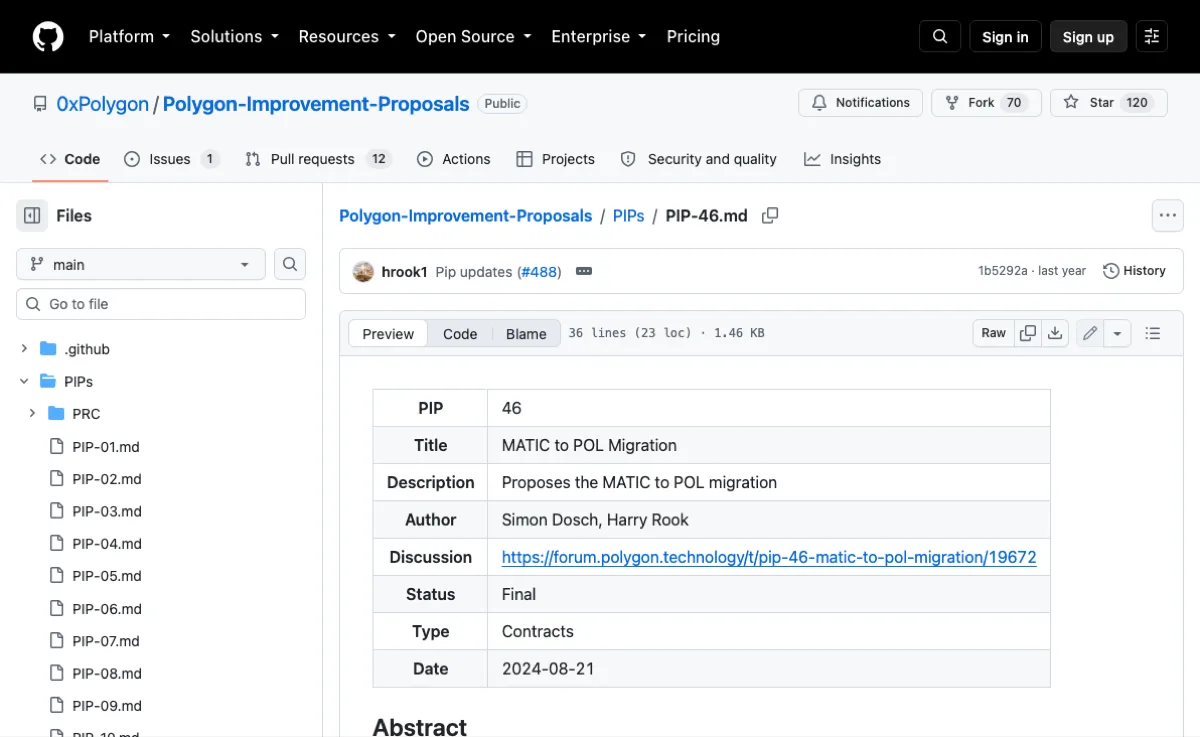The image size is (1200, 737).
Task: Open commit 1b5292a link
Action: pos(1002,271)
